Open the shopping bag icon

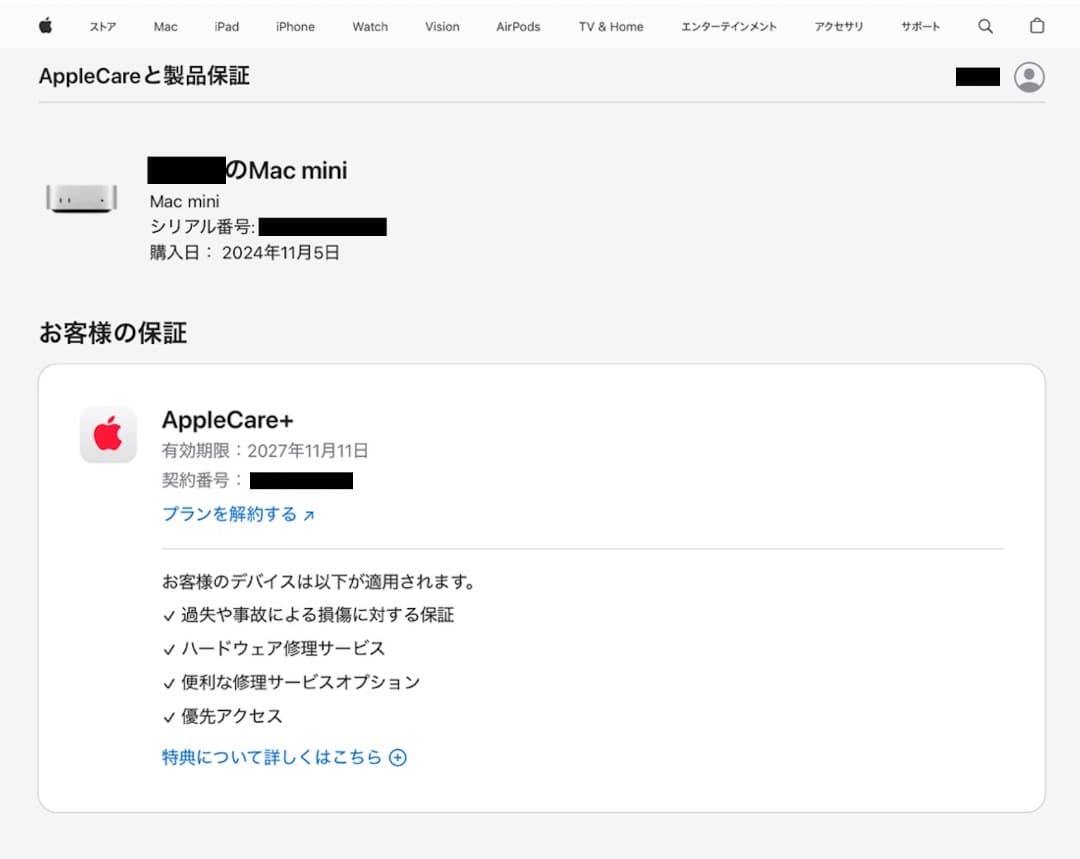tap(1037, 26)
